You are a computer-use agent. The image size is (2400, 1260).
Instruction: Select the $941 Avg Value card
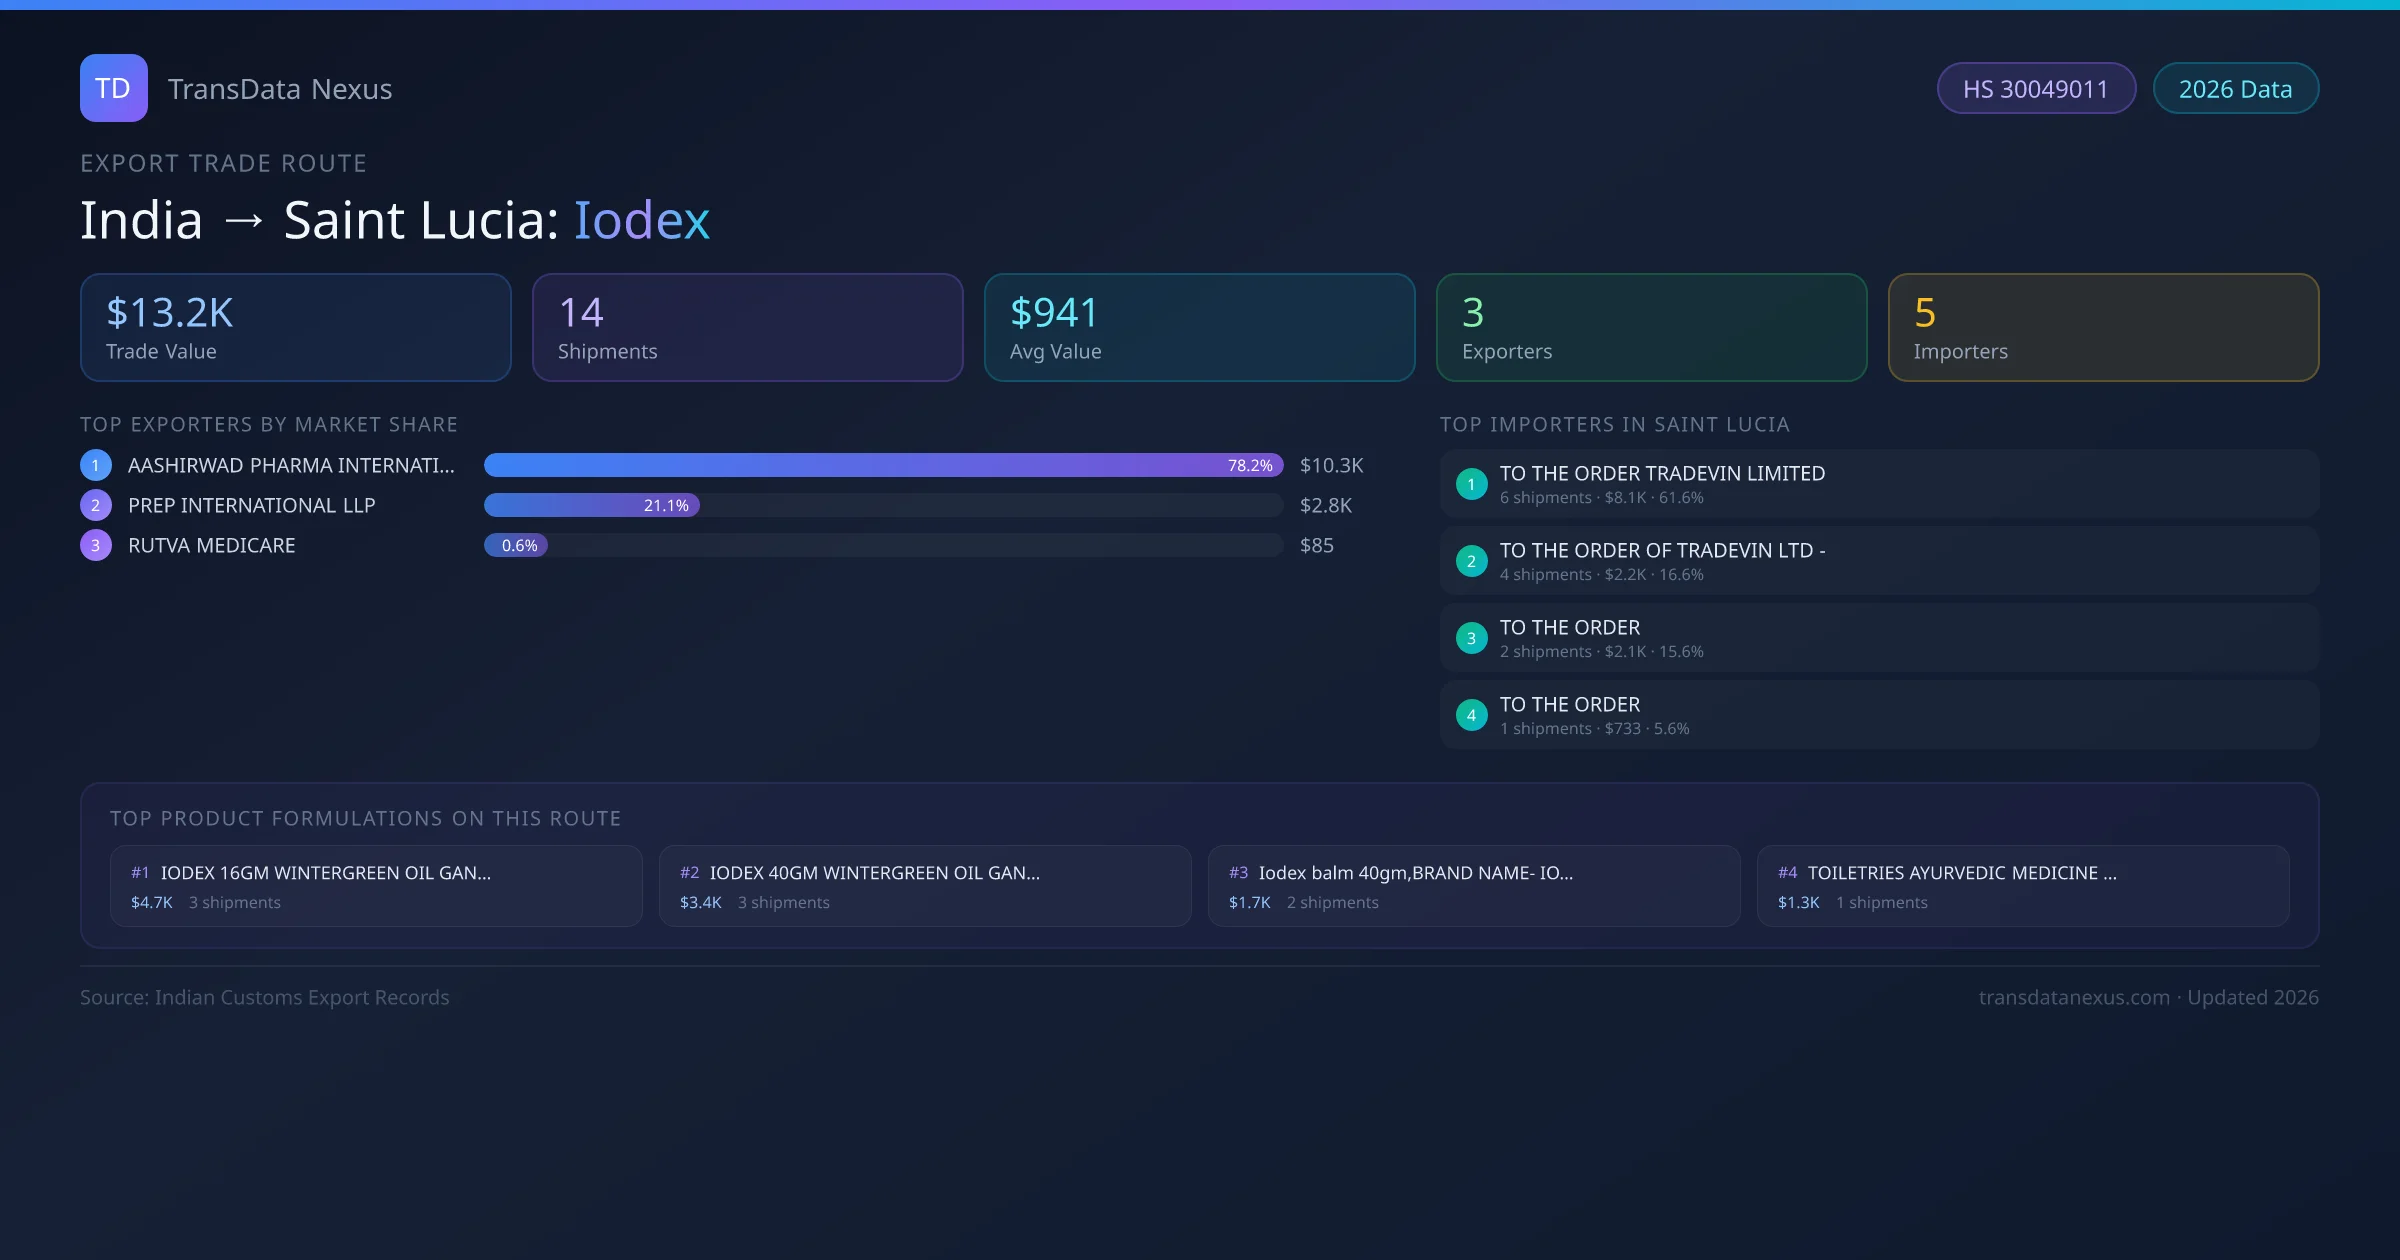pyautogui.click(x=1199, y=327)
